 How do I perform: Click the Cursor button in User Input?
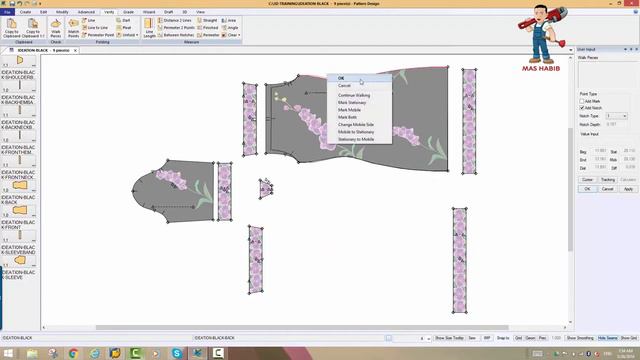[x=587, y=180]
